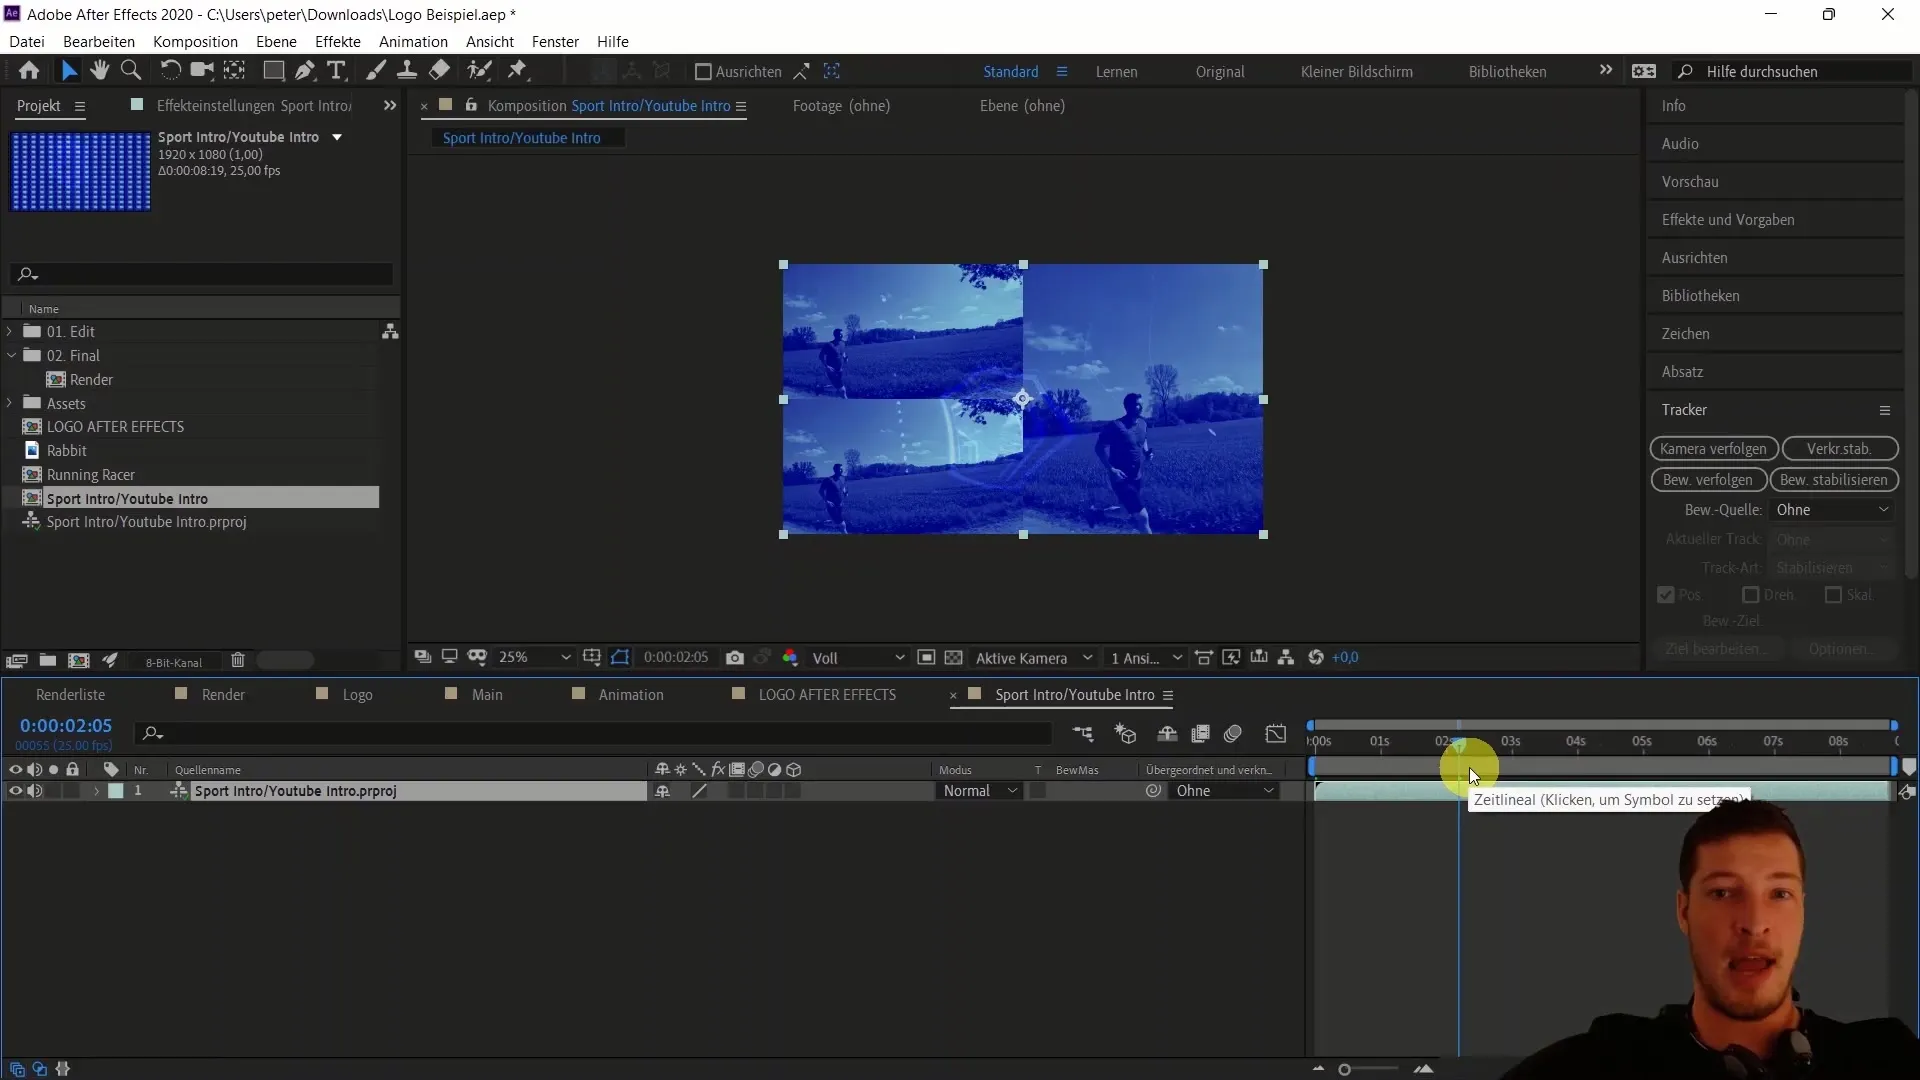Click the Kamera verfolgen button
Image resolution: width=1920 pixels, height=1080 pixels.
point(1713,449)
